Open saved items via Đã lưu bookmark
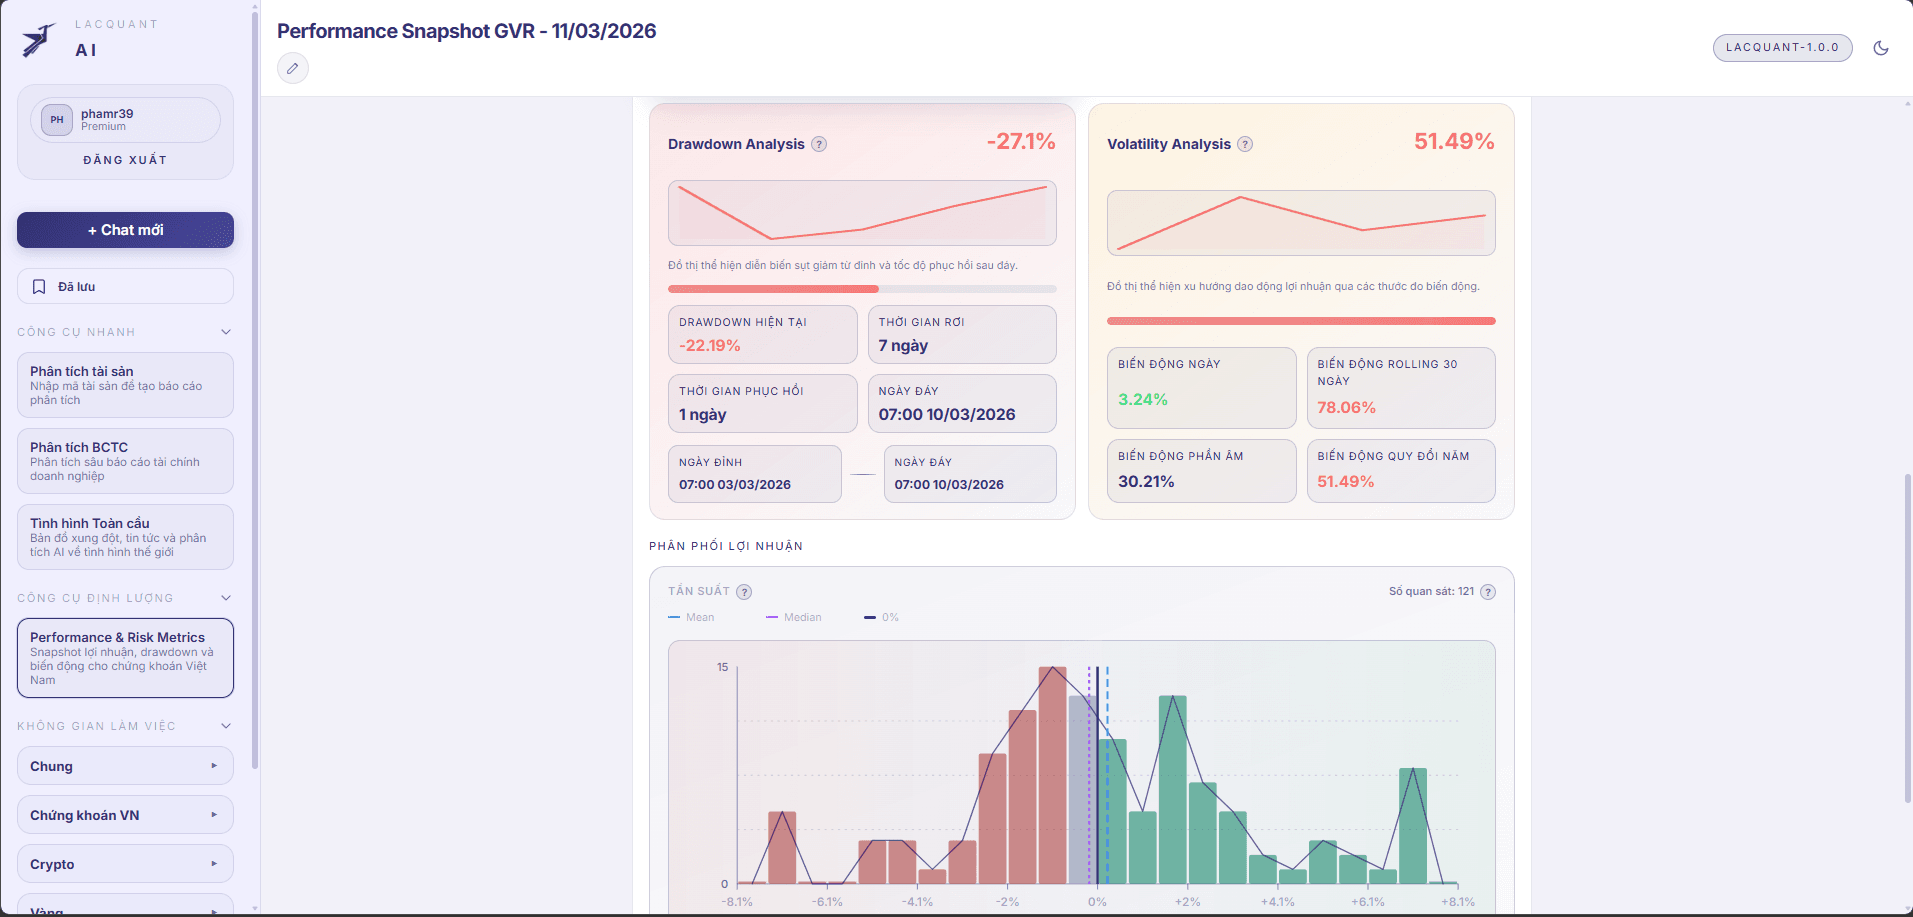 (125, 287)
